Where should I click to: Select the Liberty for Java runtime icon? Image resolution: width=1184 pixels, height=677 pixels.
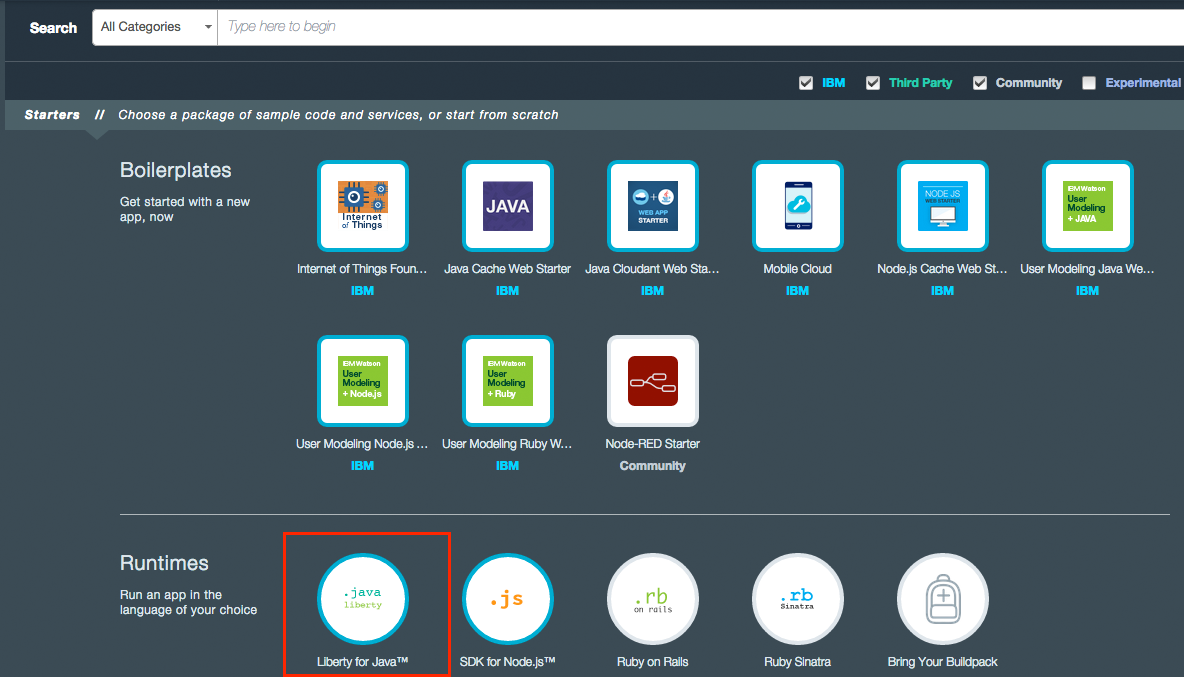362,599
